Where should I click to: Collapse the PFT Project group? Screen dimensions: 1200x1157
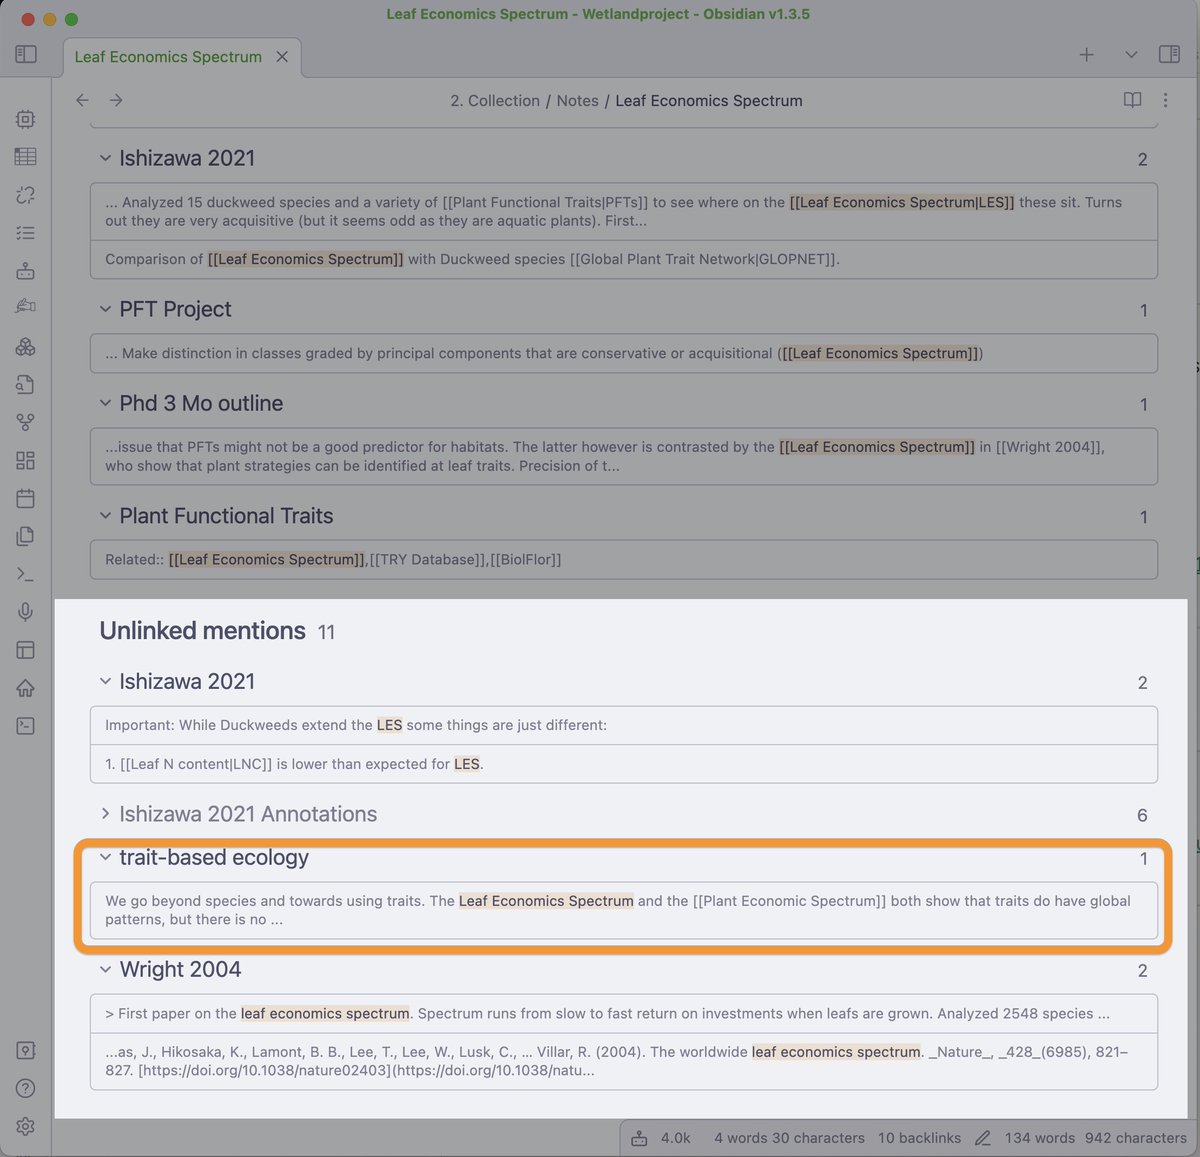click(x=105, y=309)
